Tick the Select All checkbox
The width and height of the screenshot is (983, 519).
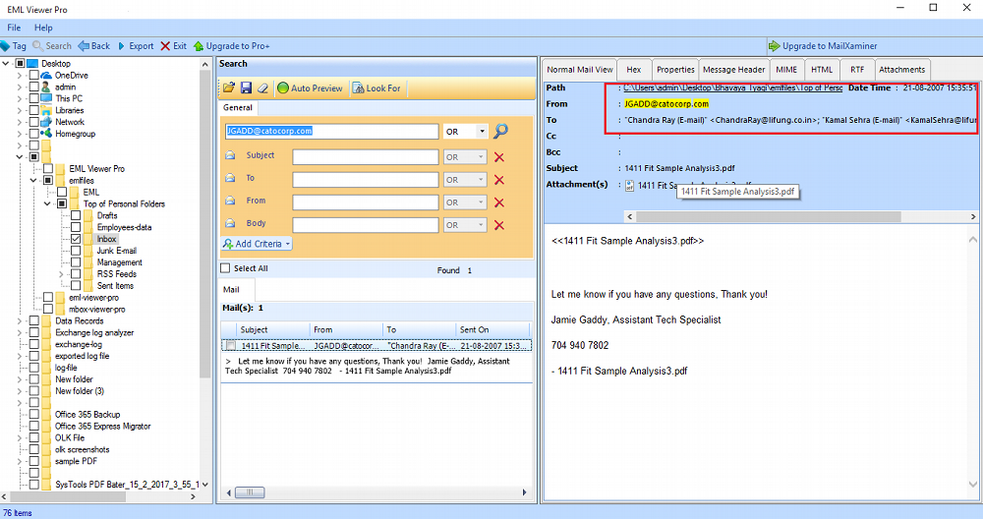click(226, 268)
